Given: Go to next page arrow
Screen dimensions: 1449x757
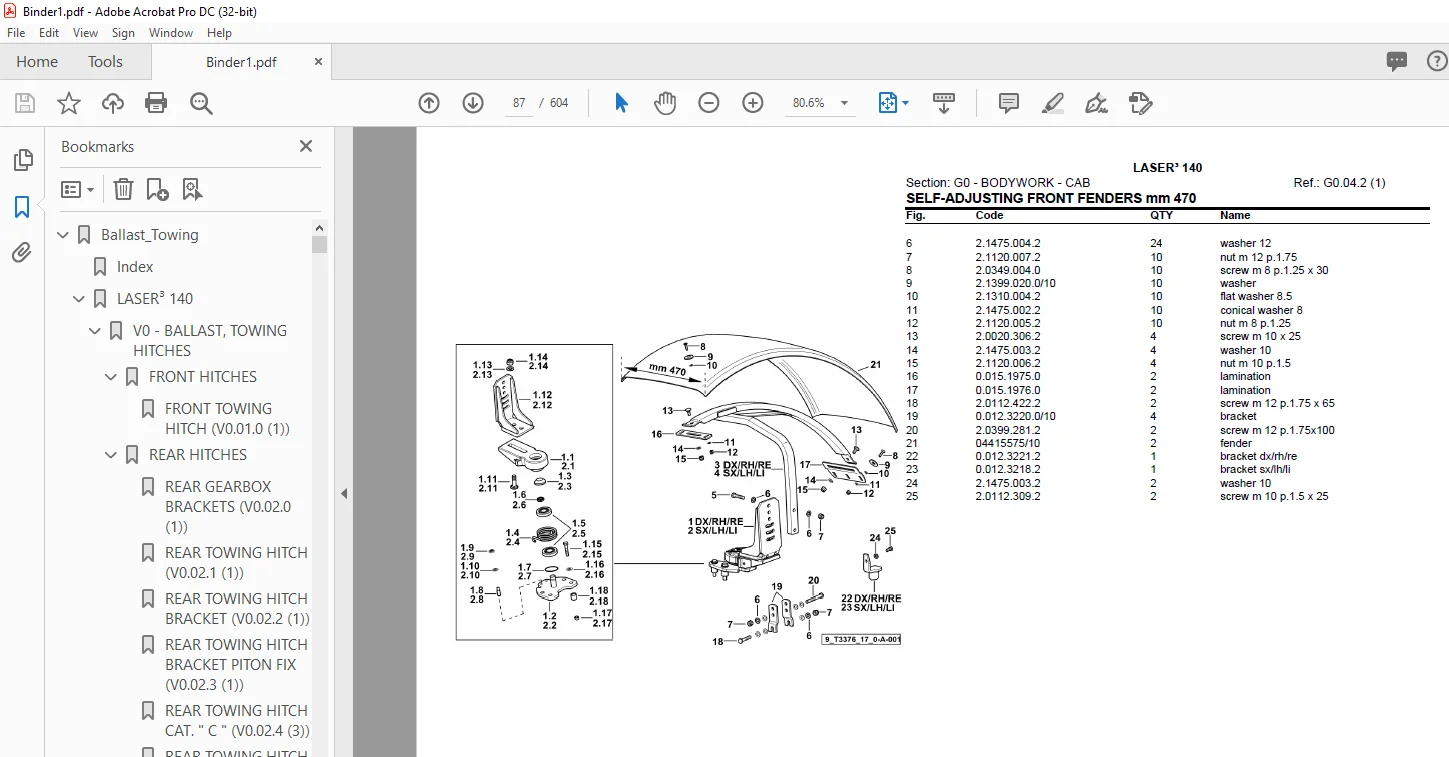Looking at the screenshot, I should click(x=473, y=103).
